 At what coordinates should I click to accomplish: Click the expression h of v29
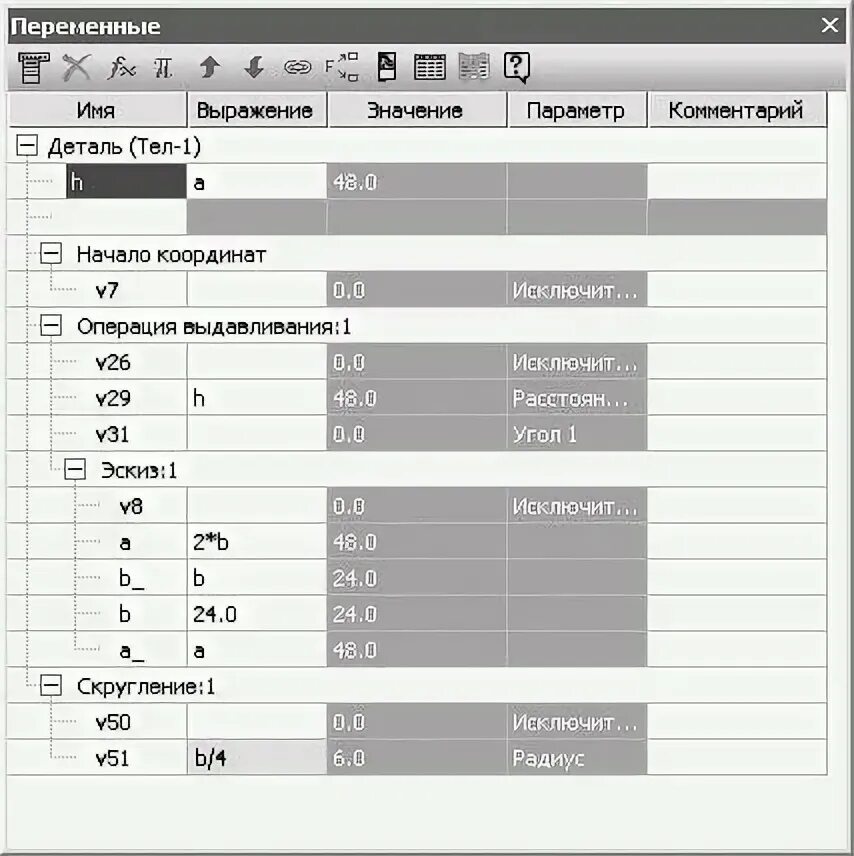click(x=257, y=398)
